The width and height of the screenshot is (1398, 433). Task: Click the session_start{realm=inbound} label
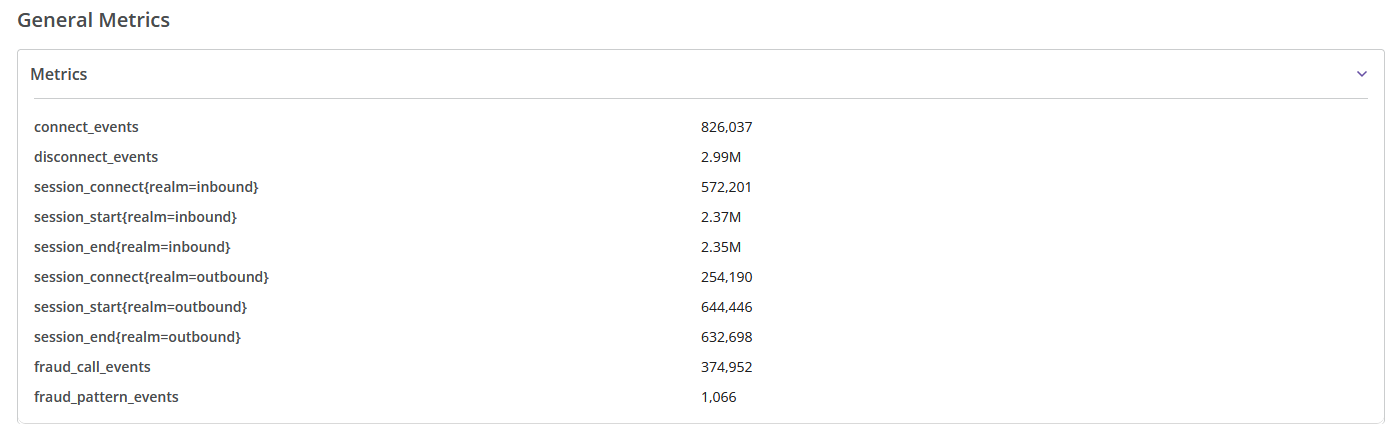point(135,217)
